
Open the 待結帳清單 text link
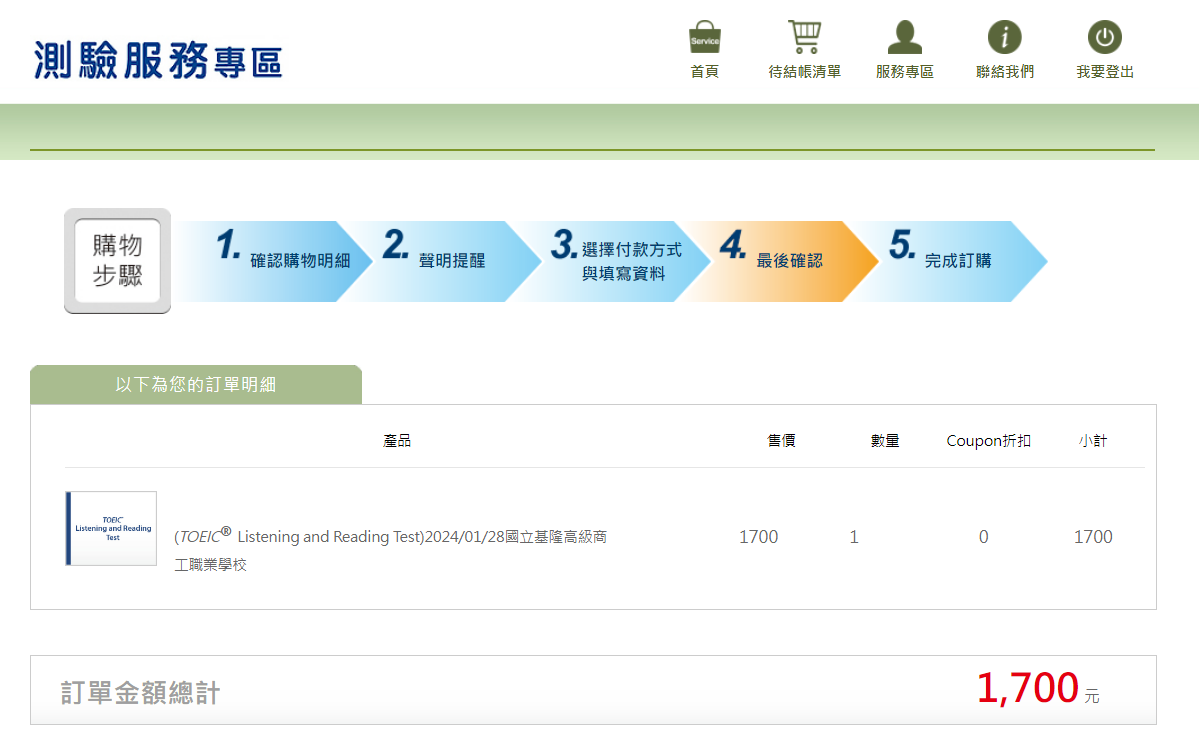[x=804, y=72]
